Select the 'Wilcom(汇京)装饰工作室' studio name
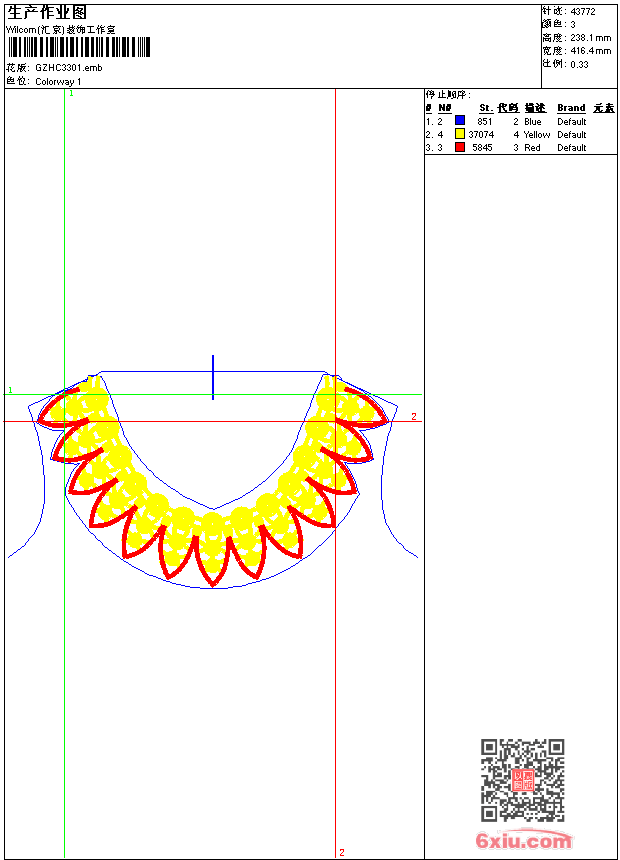 tap(61, 30)
